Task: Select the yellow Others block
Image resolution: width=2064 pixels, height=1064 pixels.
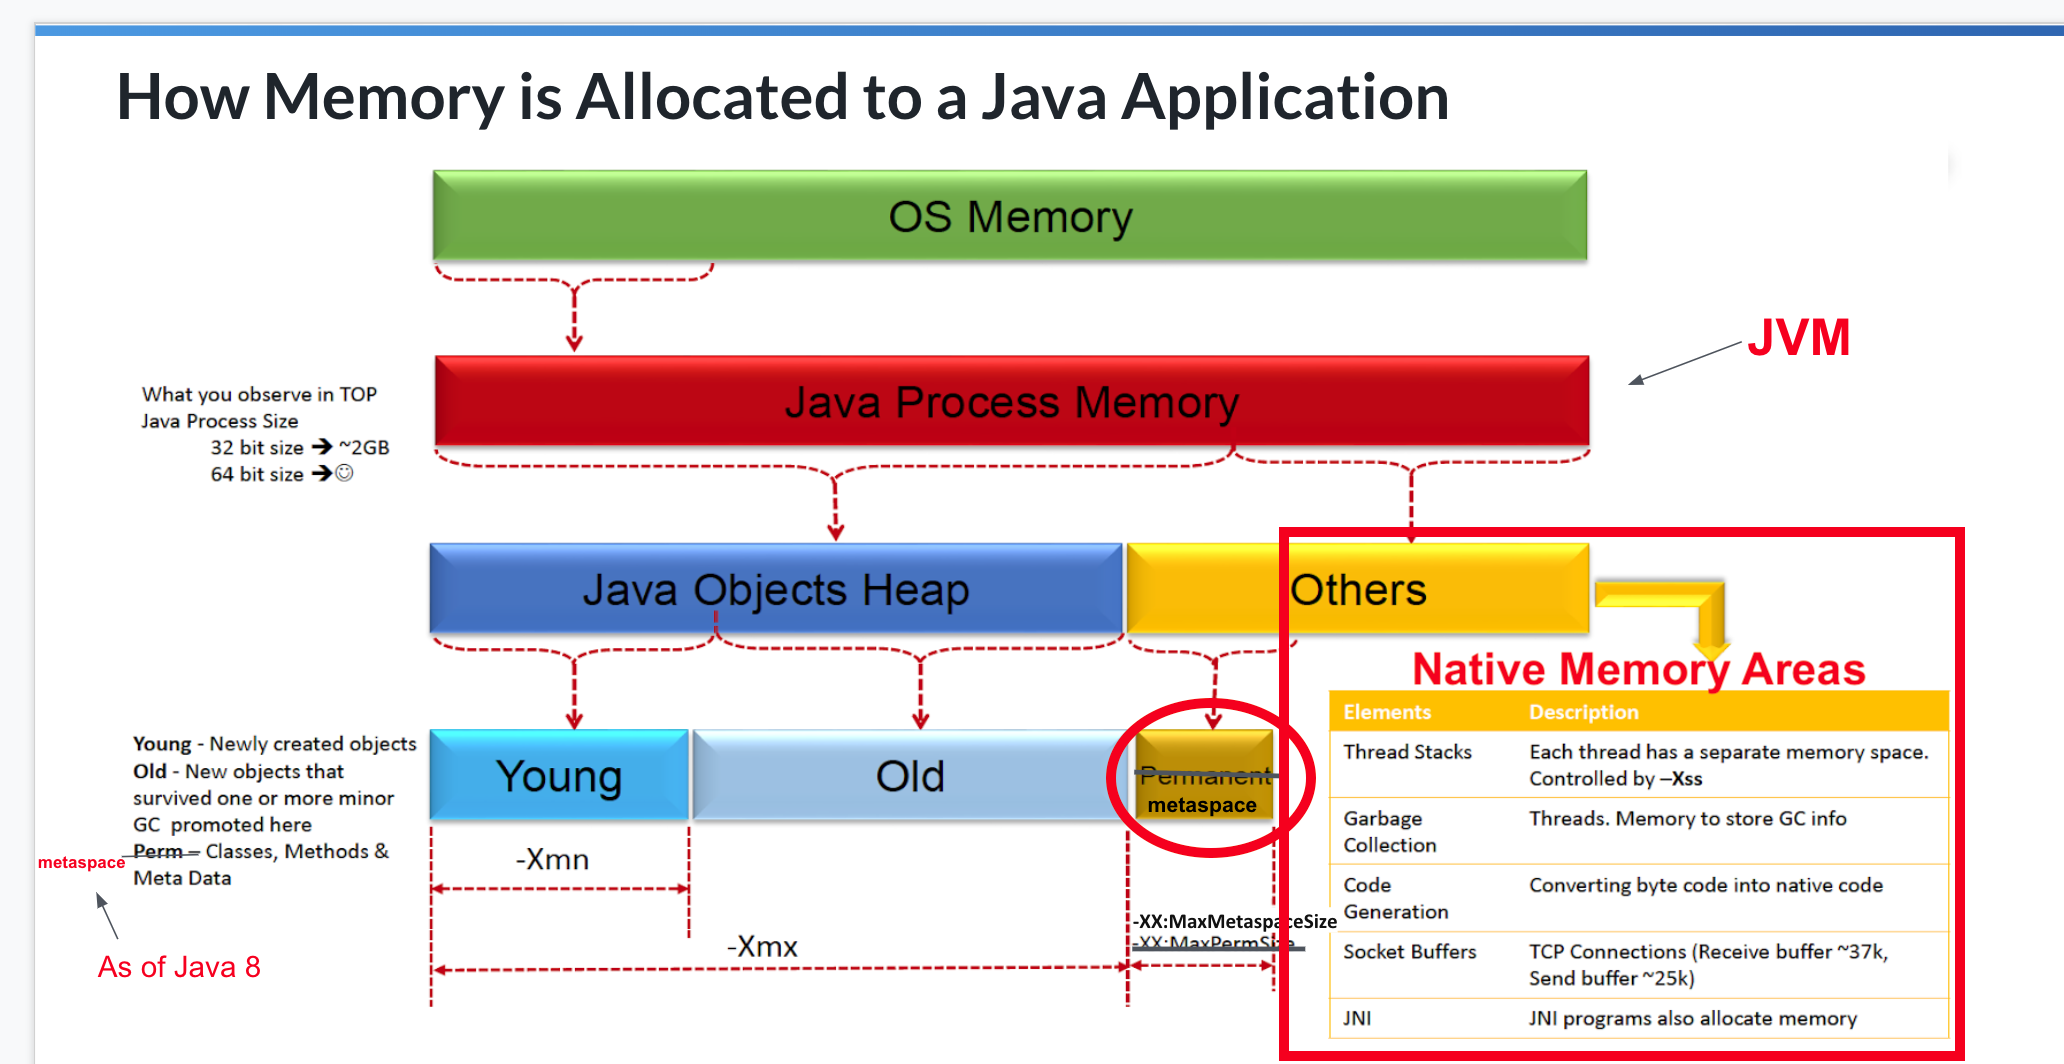Action: click(x=1358, y=589)
